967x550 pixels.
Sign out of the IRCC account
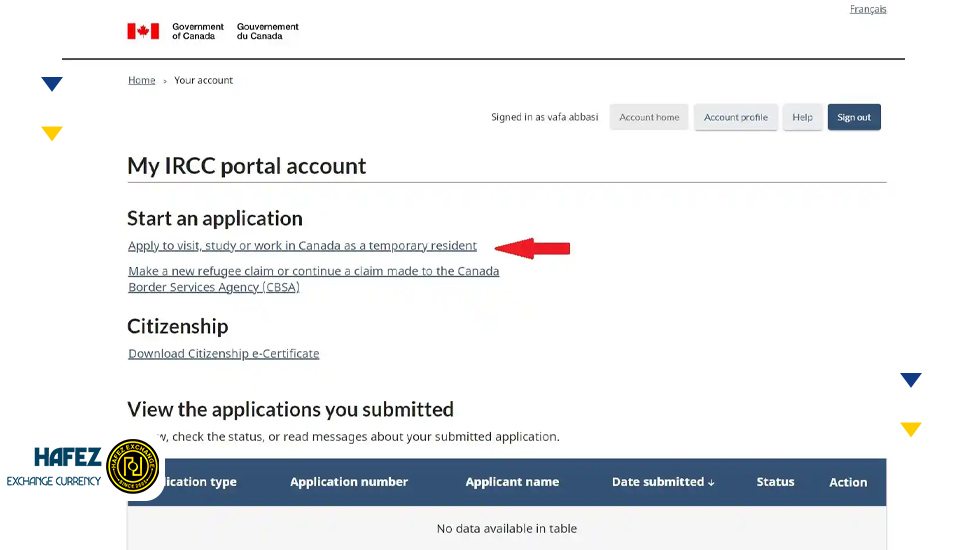[x=854, y=117]
